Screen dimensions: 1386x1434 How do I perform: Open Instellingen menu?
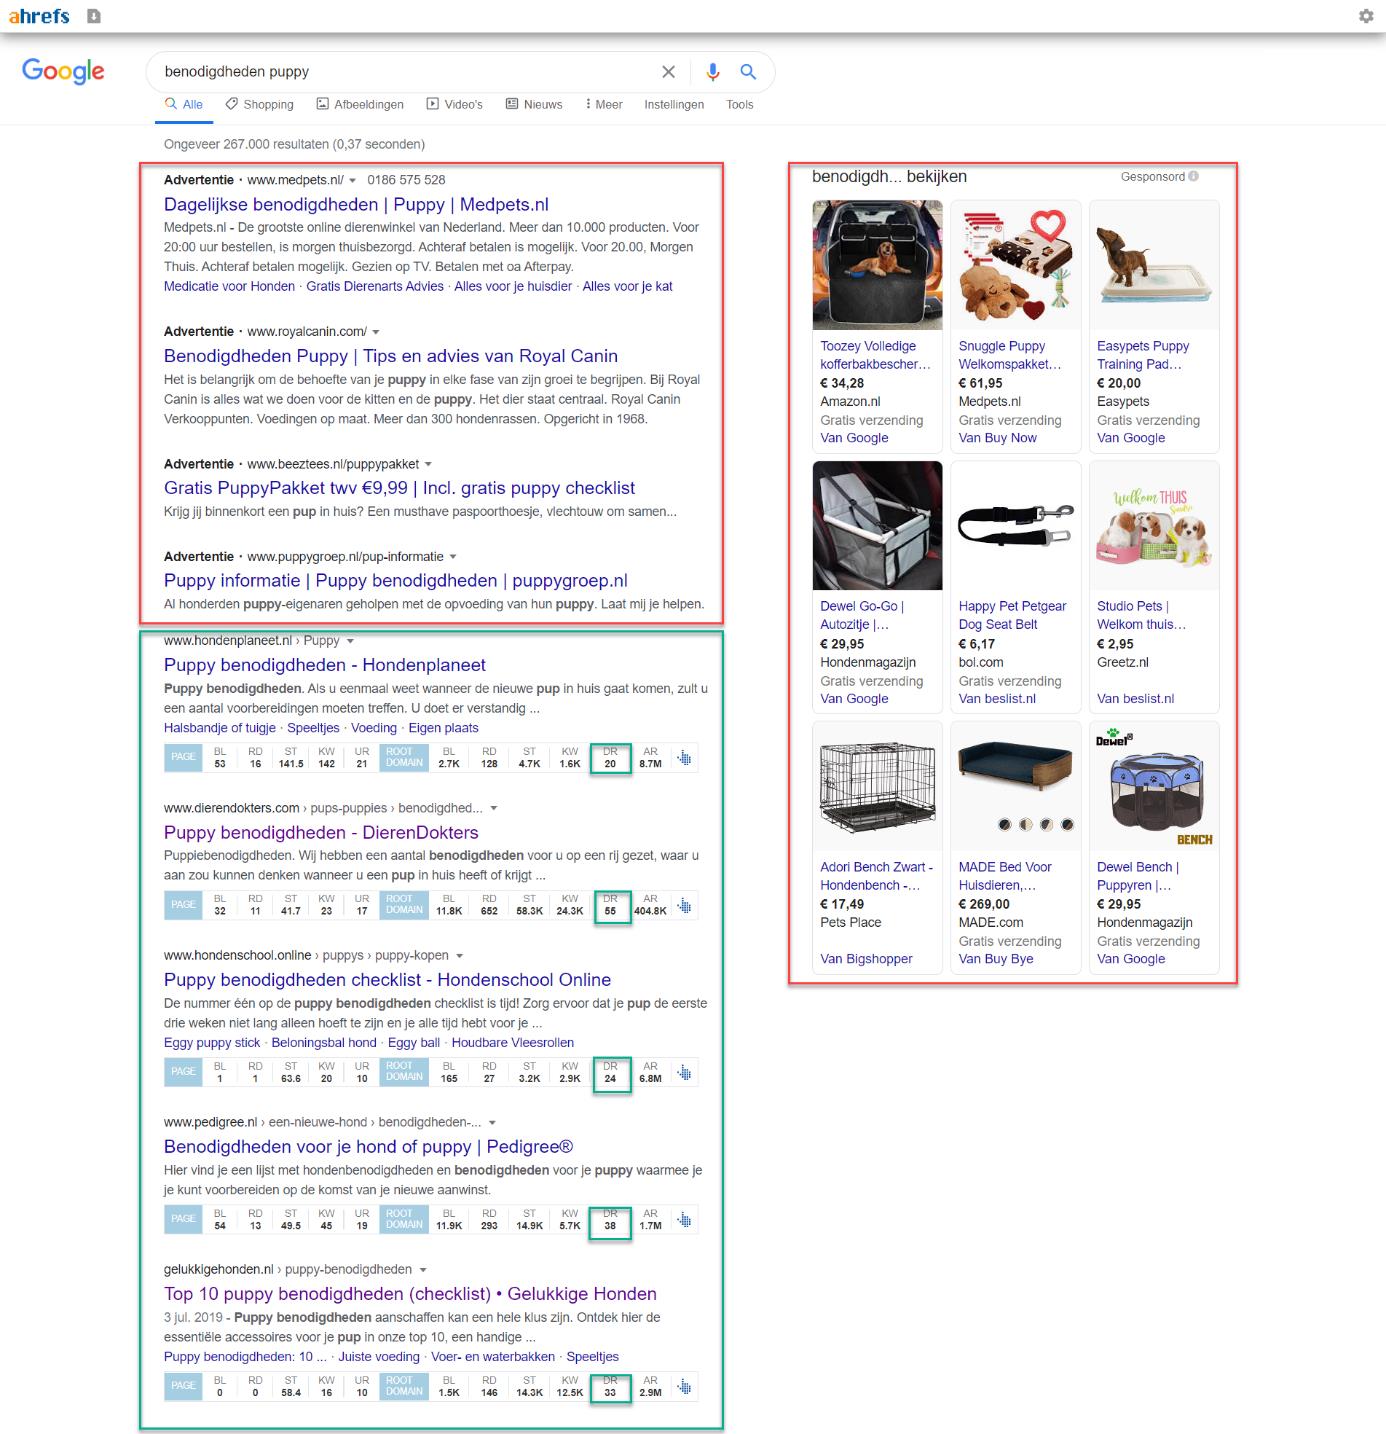[x=674, y=104]
